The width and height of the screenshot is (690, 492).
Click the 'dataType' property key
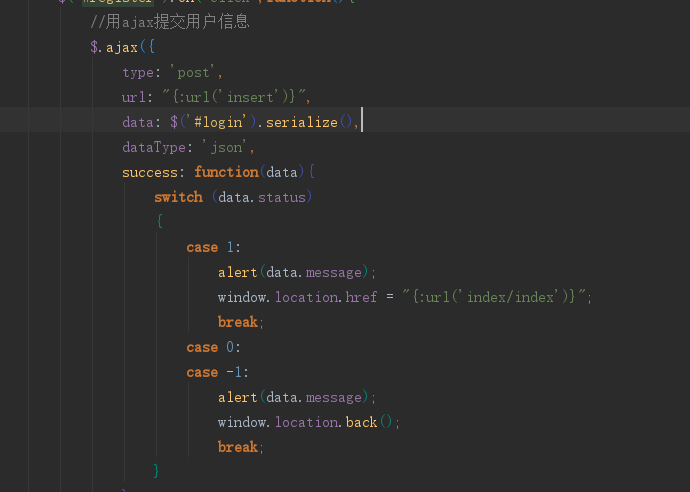tap(153, 147)
